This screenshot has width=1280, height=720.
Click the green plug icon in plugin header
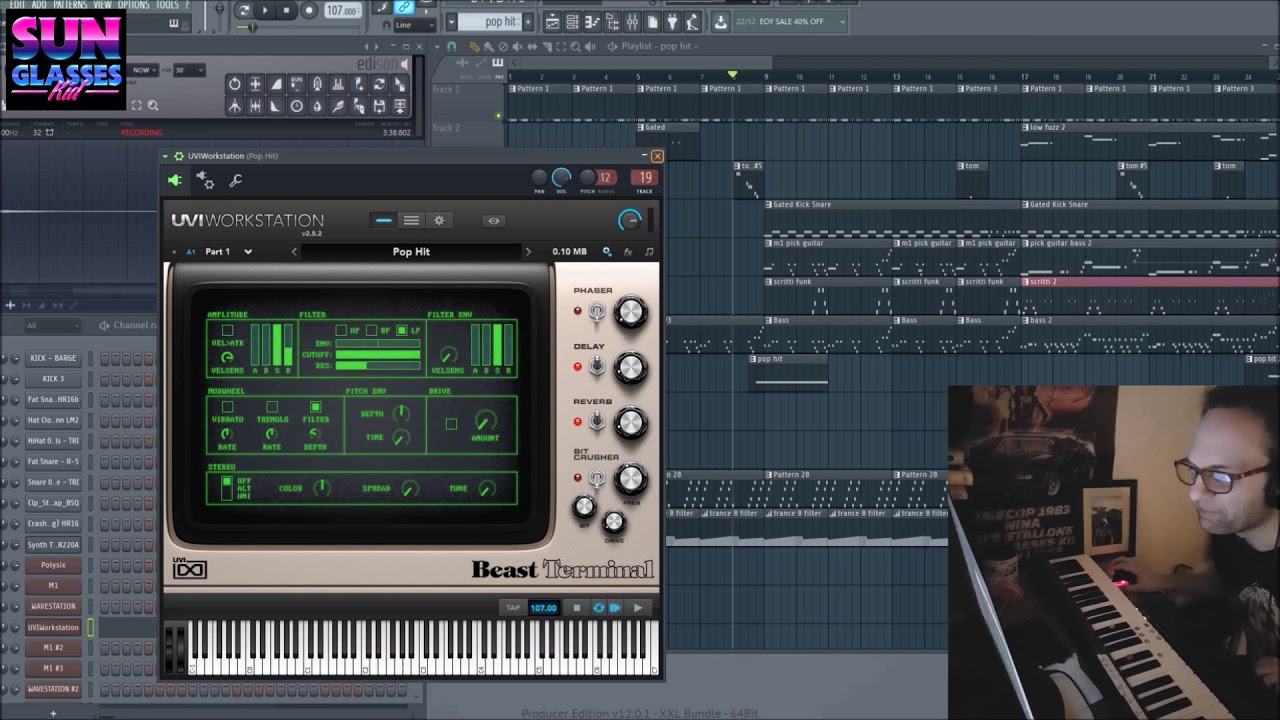(175, 180)
